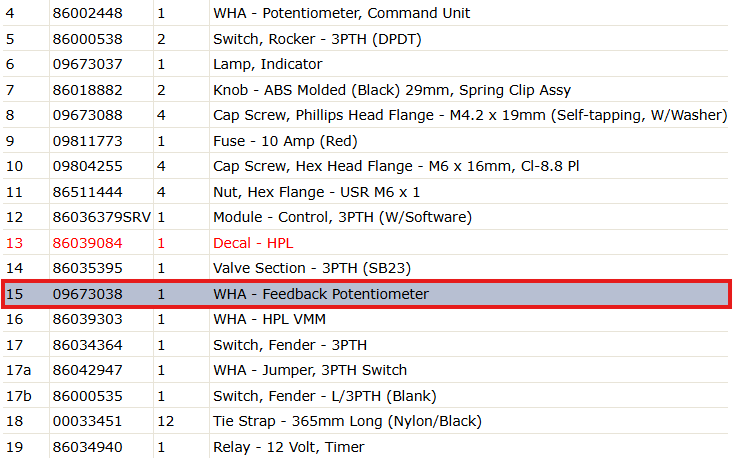Select item 17a WHA - Jumper row
This screenshot has height=458, width=733.
coord(366,370)
